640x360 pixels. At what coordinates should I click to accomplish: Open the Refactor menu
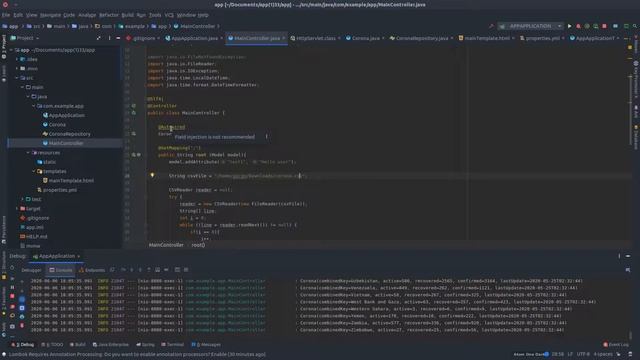[109, 15]
